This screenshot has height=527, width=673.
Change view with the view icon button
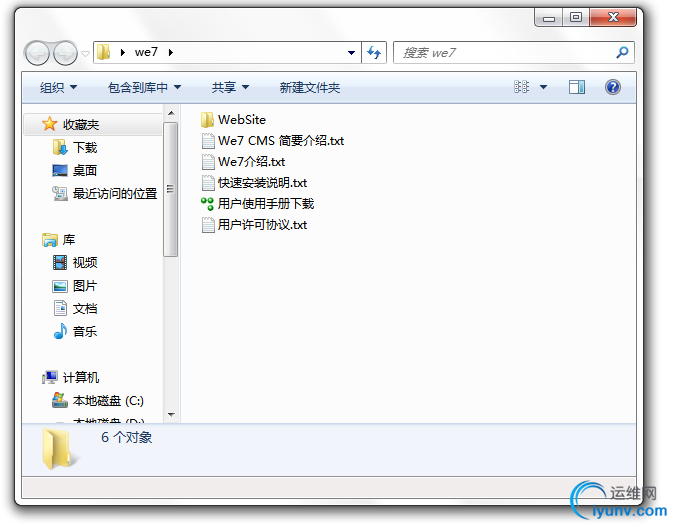tap(521, 87)
